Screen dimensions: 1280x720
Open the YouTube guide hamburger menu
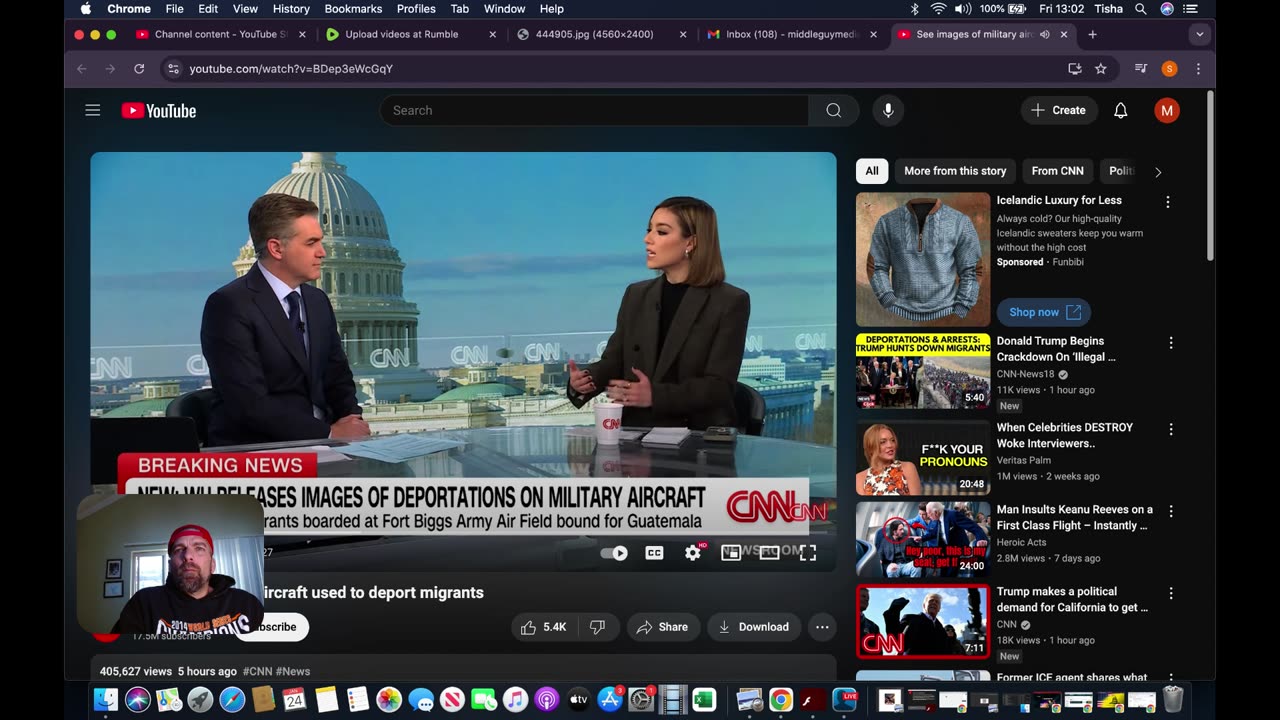pyautogui.click(x=93, y=110)
